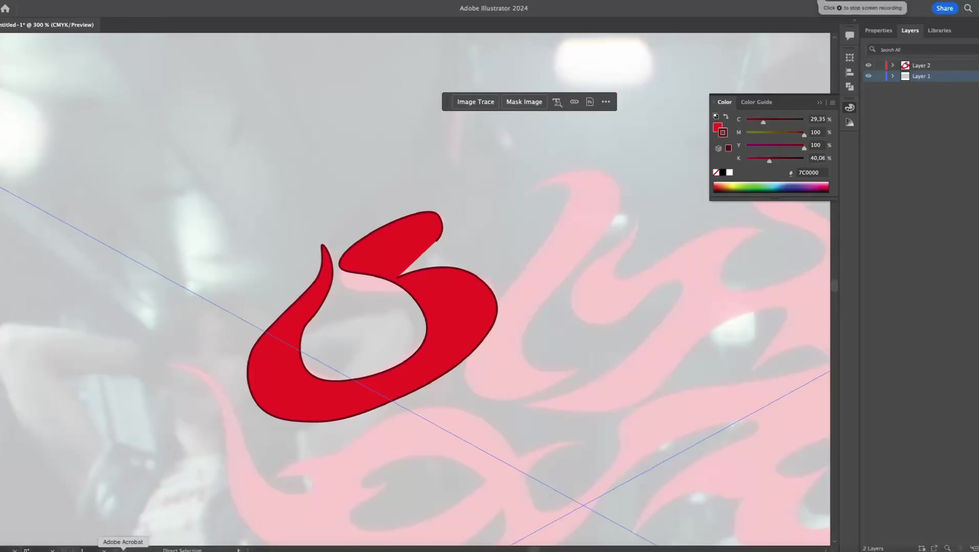Open the search icon in top bar

pyautogui.click(x=968, y=8)
